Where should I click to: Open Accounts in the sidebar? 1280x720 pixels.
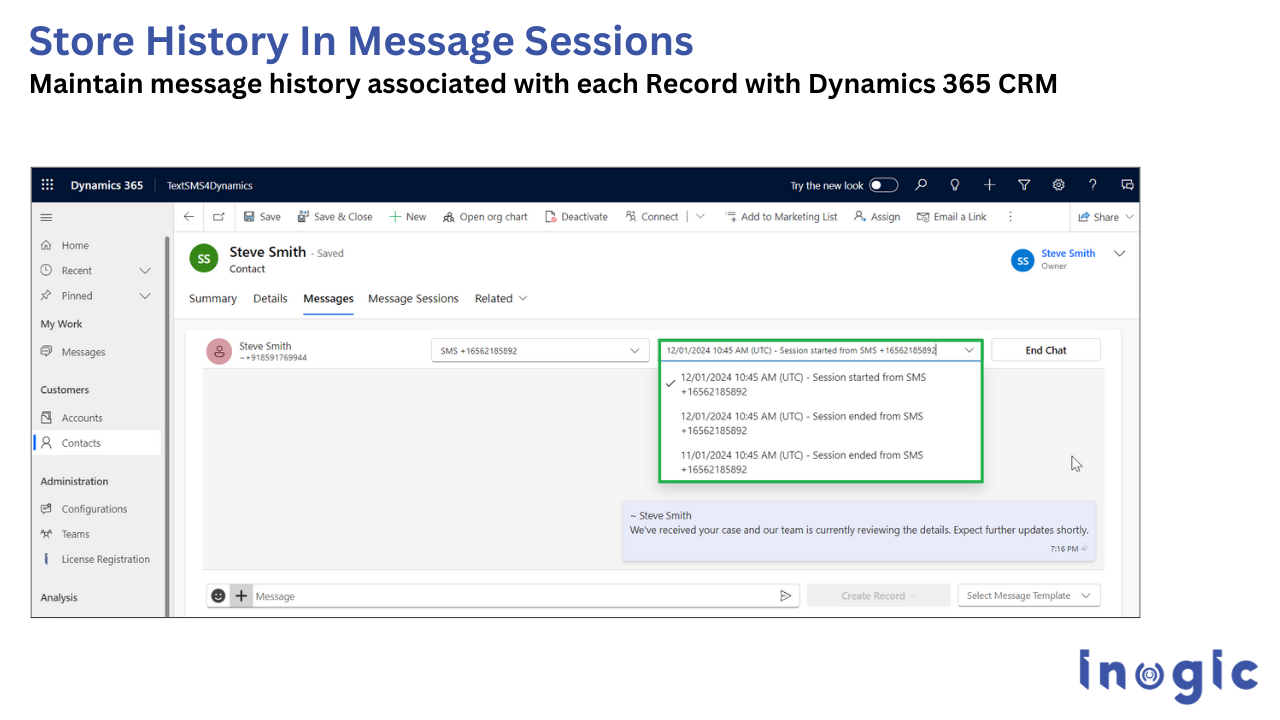[x=82, y=418]
